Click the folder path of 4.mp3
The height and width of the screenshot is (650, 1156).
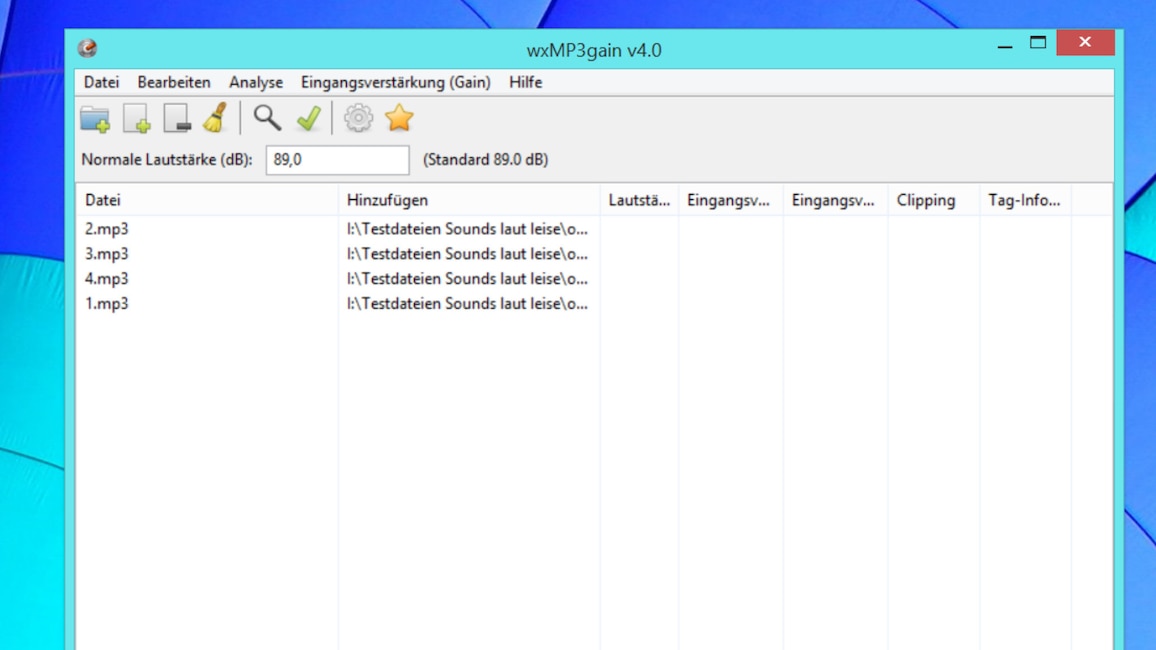coord(467,279)
